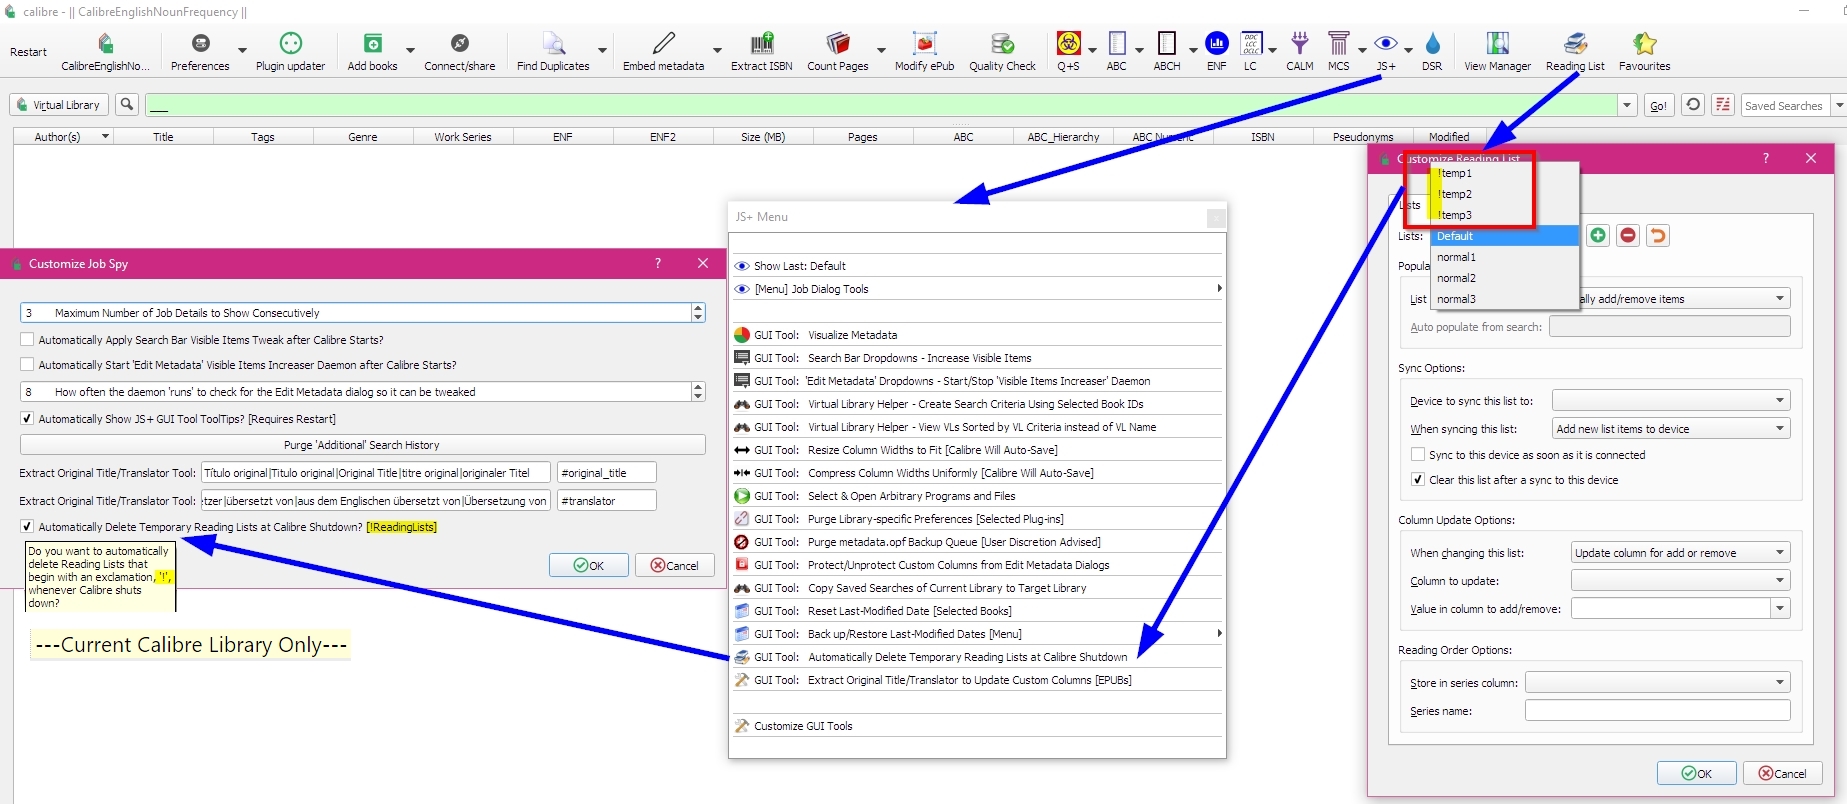The width and height of the screenshot is (1847, 804).
Task: Click the green add list button
Action: [x=1598, y=235]
